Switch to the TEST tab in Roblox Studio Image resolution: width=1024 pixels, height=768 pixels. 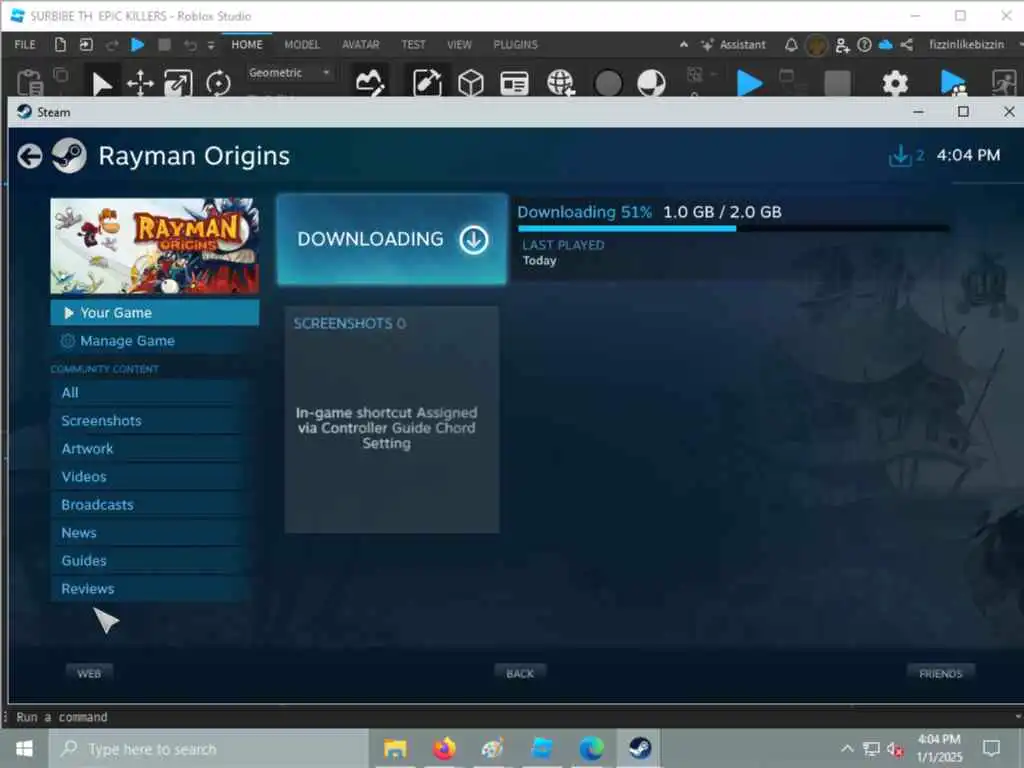tap(413, 44)
